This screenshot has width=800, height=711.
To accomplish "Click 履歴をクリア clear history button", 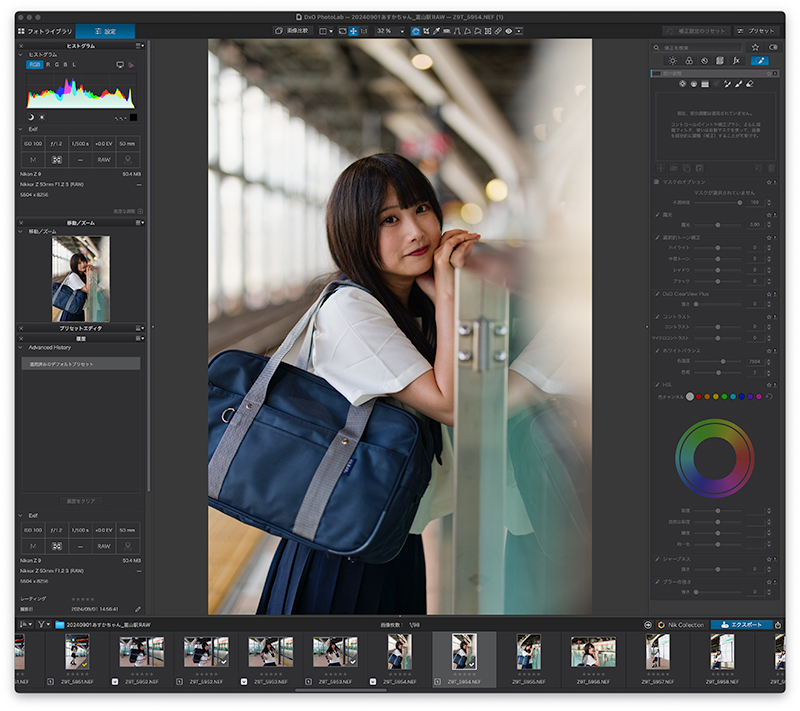I will (81, 501).
